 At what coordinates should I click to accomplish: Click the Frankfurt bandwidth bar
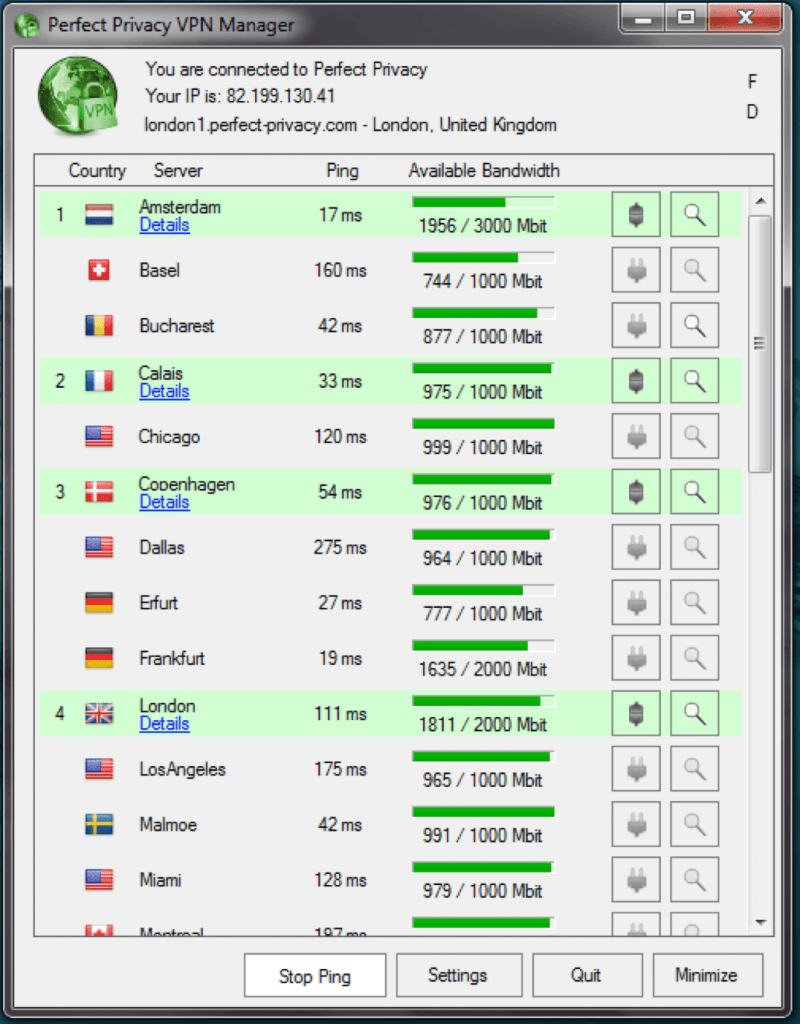483,646
